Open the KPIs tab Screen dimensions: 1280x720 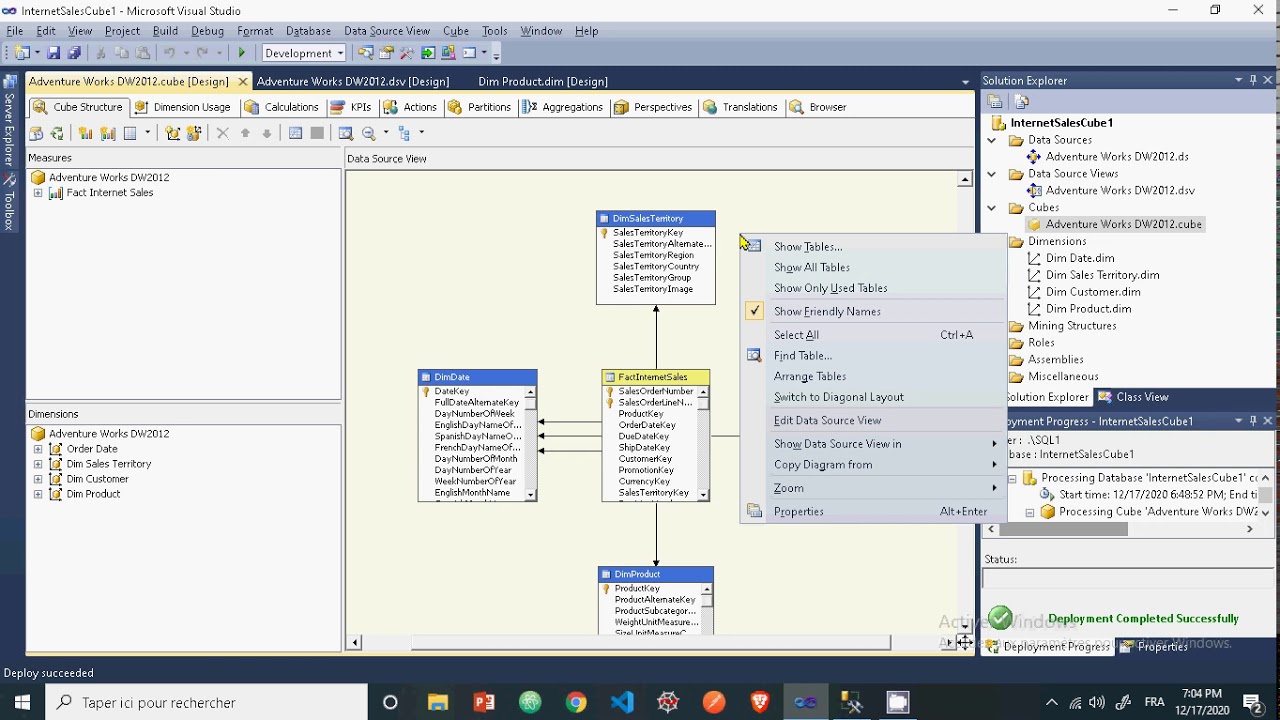click(x=351, y=107)
